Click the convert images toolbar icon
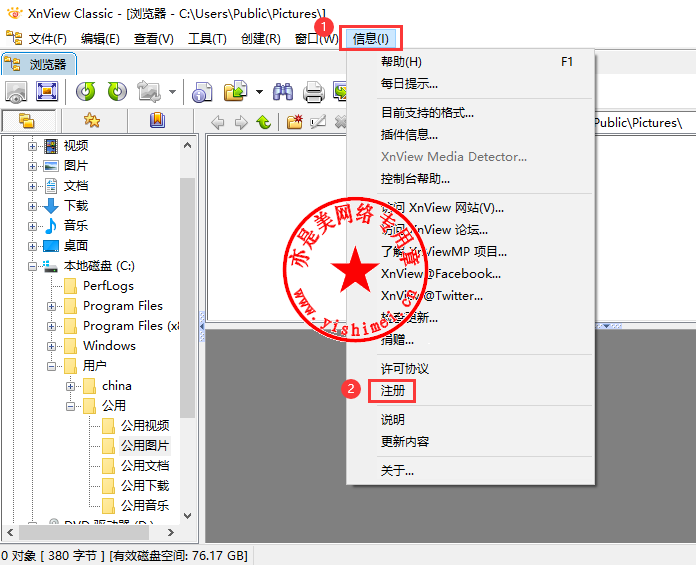696x565 pixels. (149, 91)
